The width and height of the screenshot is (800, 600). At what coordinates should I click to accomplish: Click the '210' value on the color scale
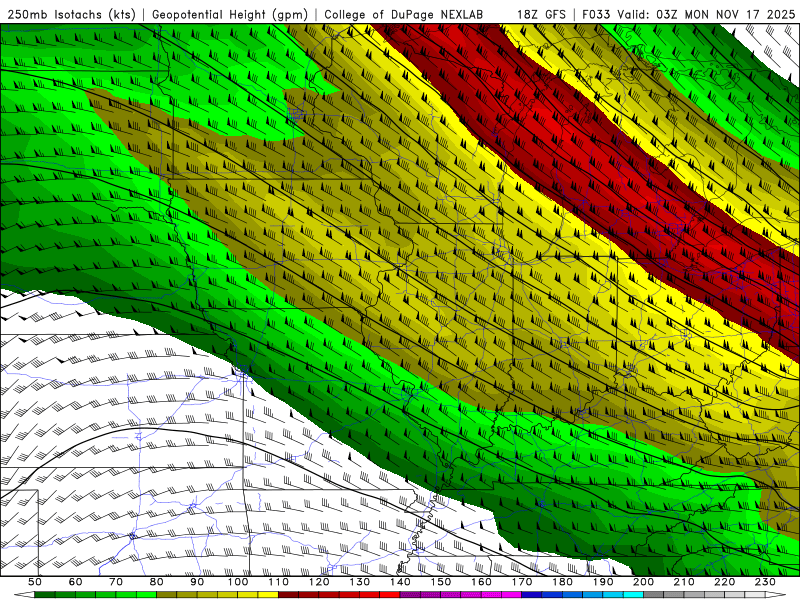[x=685, y=582]
